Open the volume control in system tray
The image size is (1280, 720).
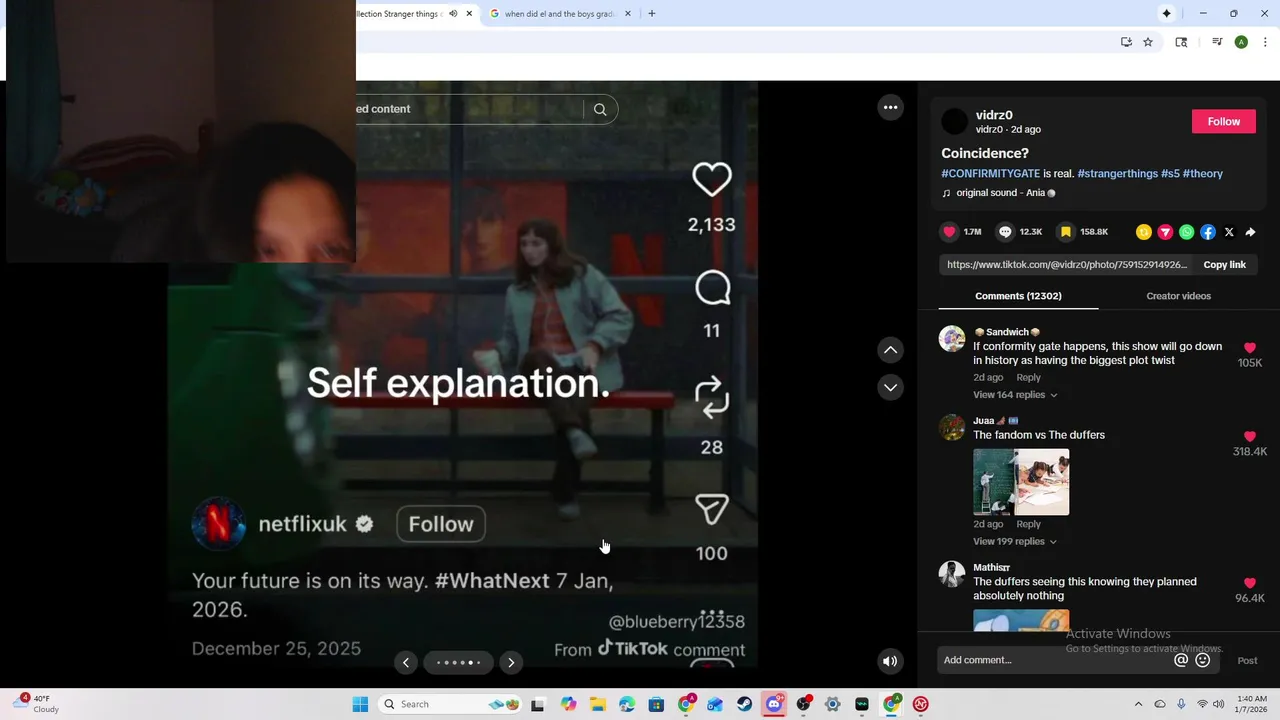tap(1219, 704)
